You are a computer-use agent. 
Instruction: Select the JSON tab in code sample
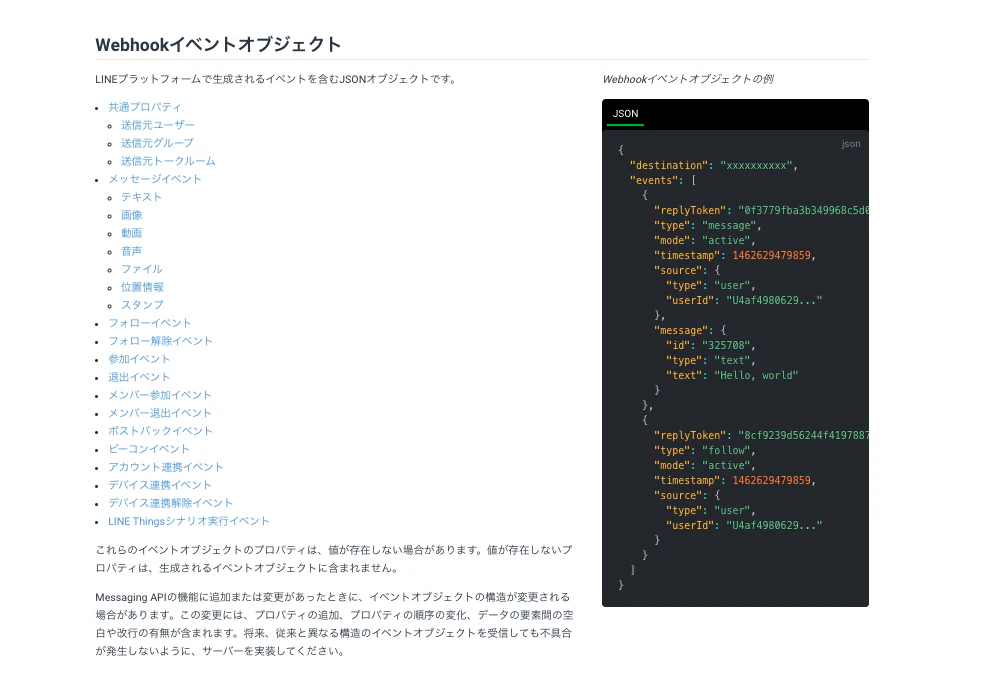coord(625,114)
